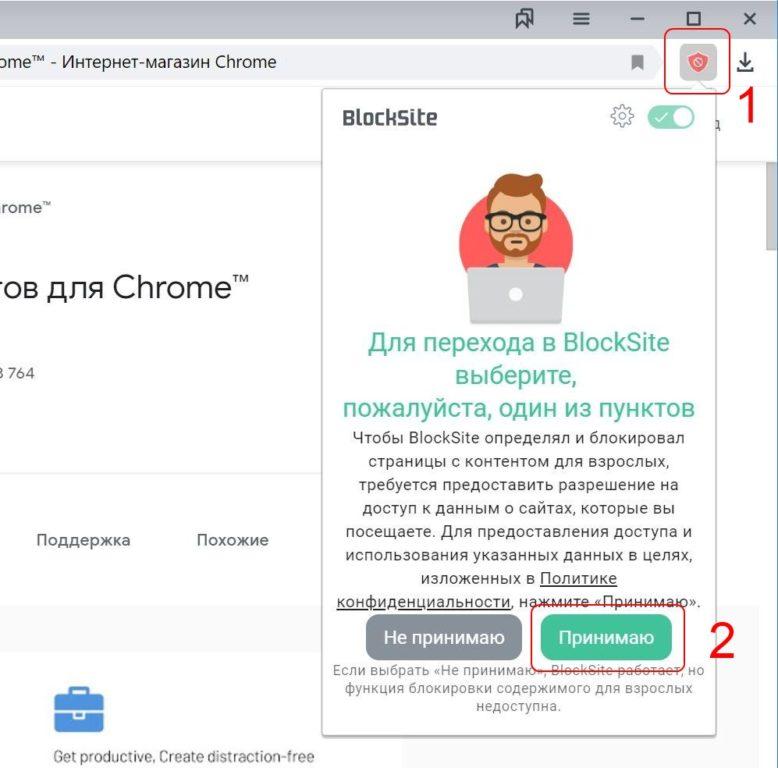Bookmark this page with the address bar icon
The width and height of the screenshot is (778, 768).
tap(638, 63)
